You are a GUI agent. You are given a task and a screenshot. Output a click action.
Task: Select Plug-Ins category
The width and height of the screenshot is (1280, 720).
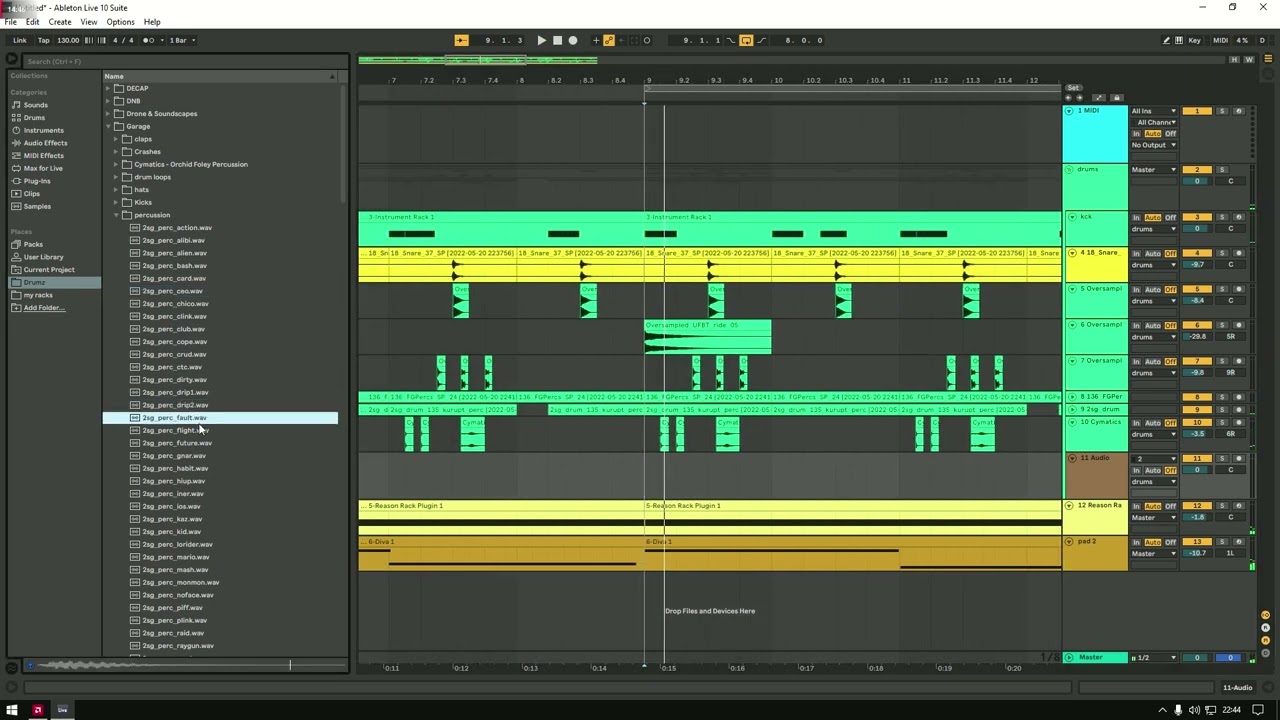pyautogui.click(x=37, y=181)
